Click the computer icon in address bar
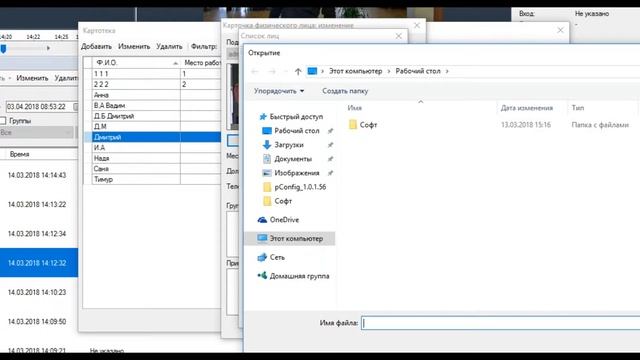This screenshot has height=360, width=640. [312, 71]
